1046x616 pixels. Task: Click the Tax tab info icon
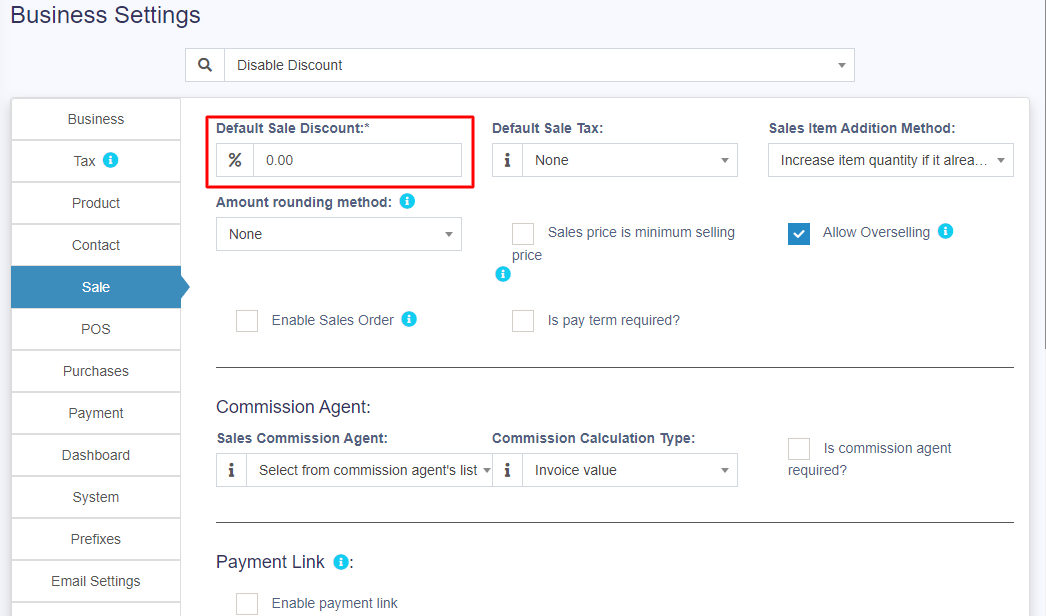tap(111, 160)
